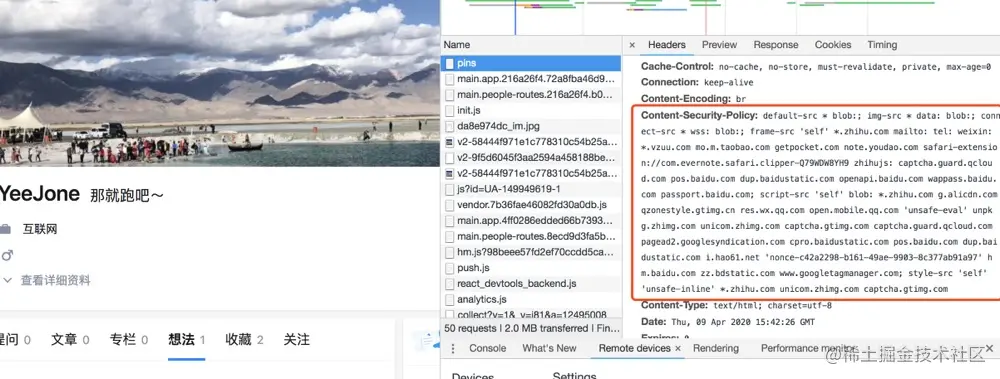Screen dimensions: 1000x379
Task: Select main.people-routes.8ecd9d3fa5b request row
Action: click(531, 237)
